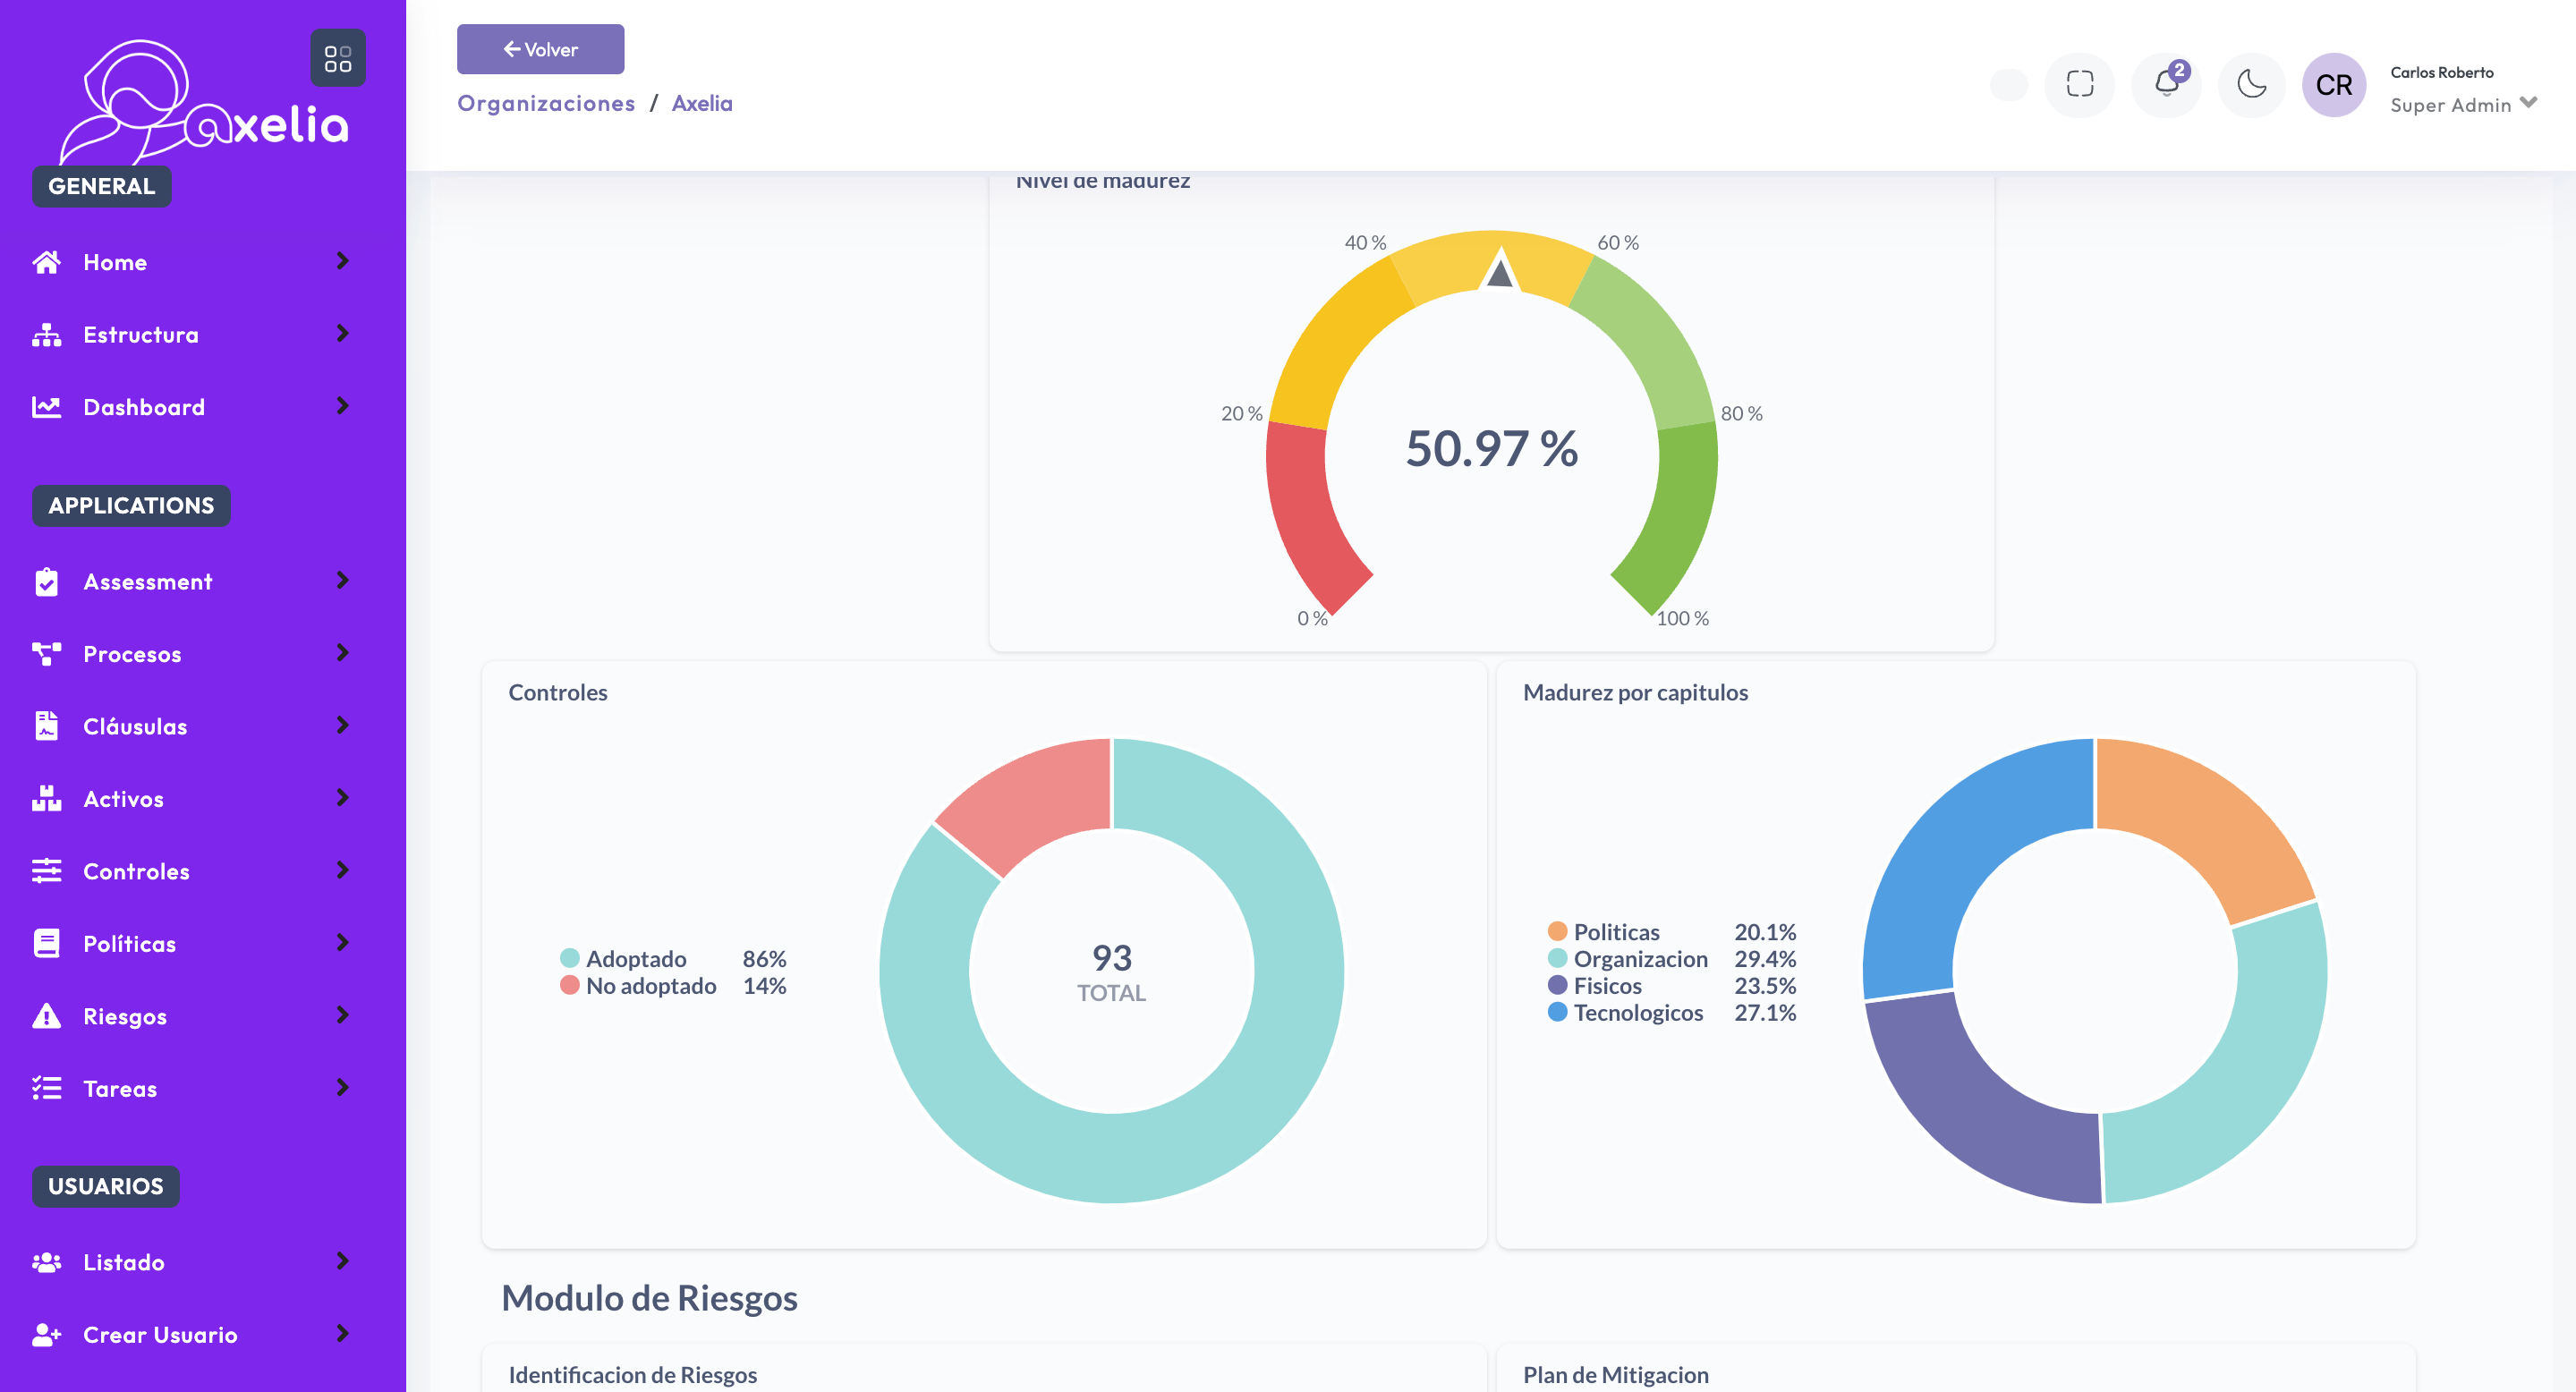Open the Políticas menu item
Screen dimensions: 2576x1392
tap(130, 943)
